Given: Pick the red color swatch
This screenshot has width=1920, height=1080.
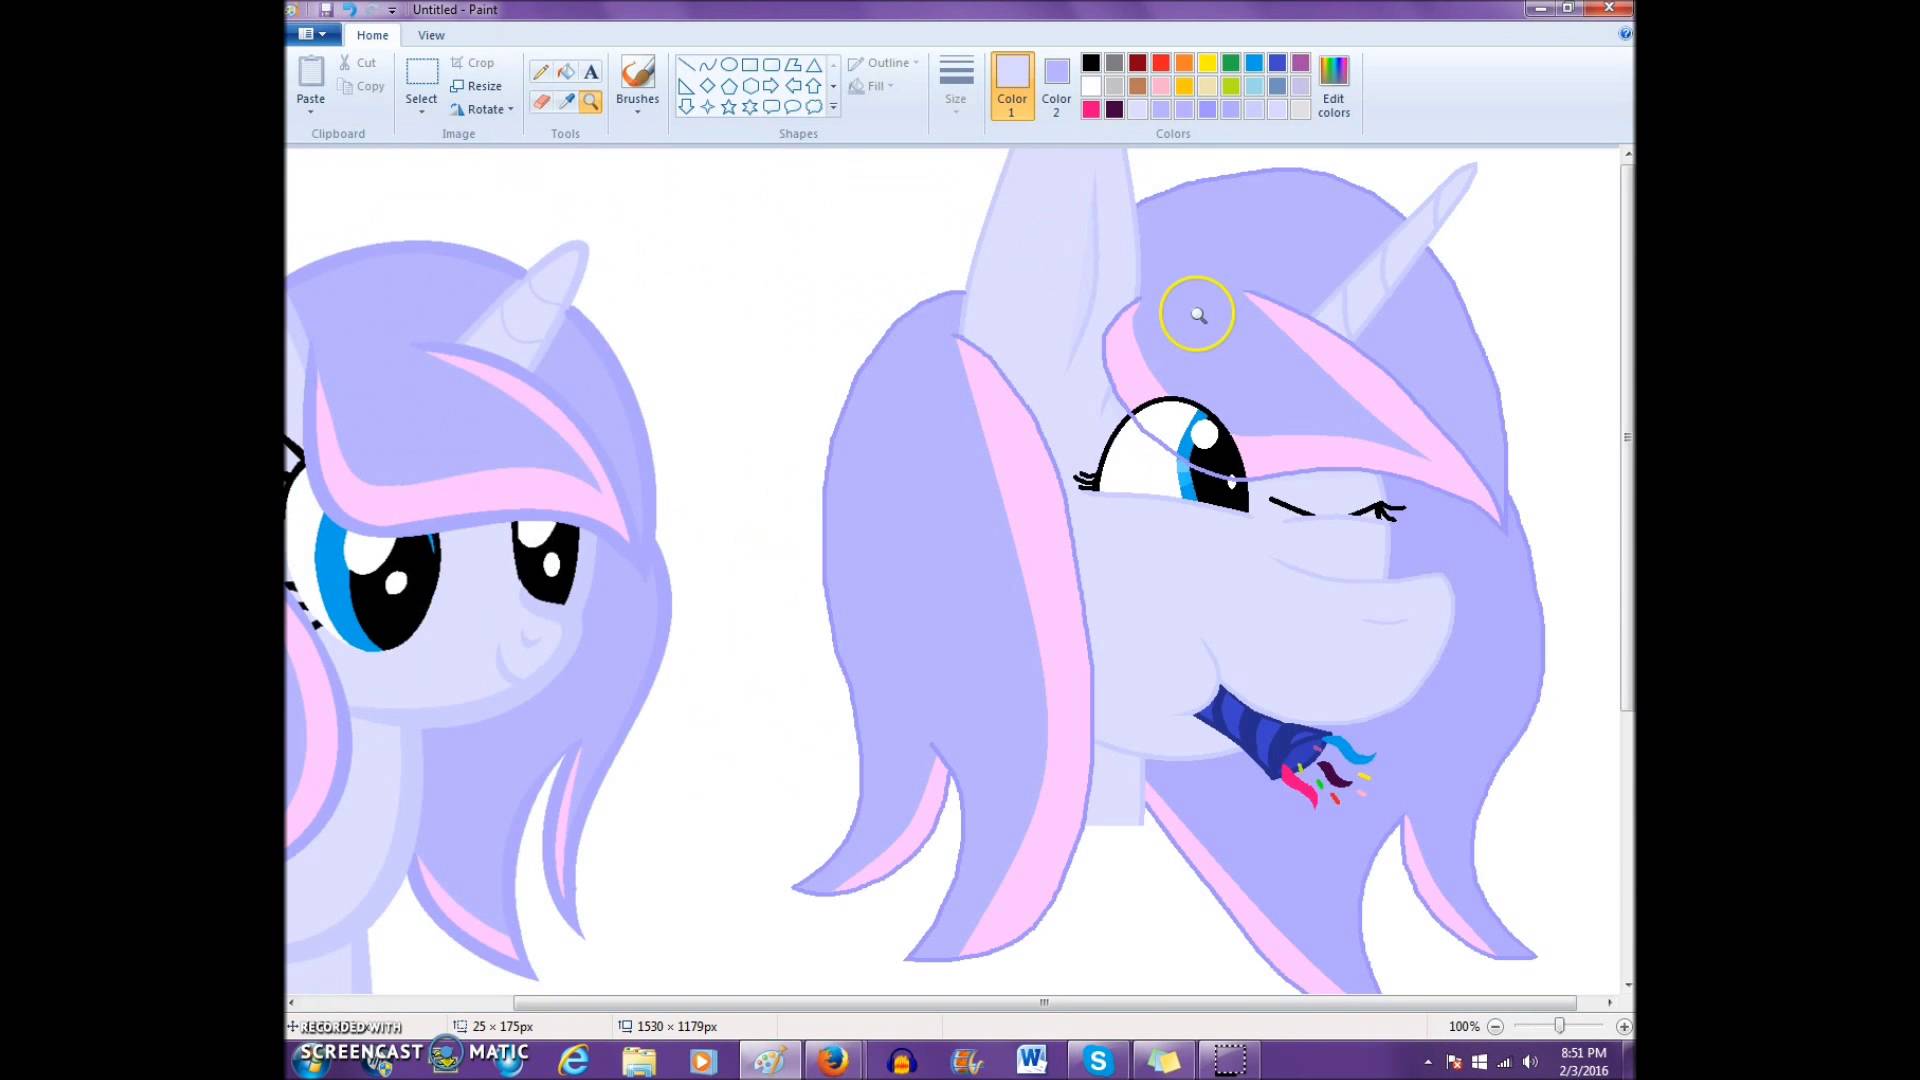Looking at the screenshot, I should 1161,63.
